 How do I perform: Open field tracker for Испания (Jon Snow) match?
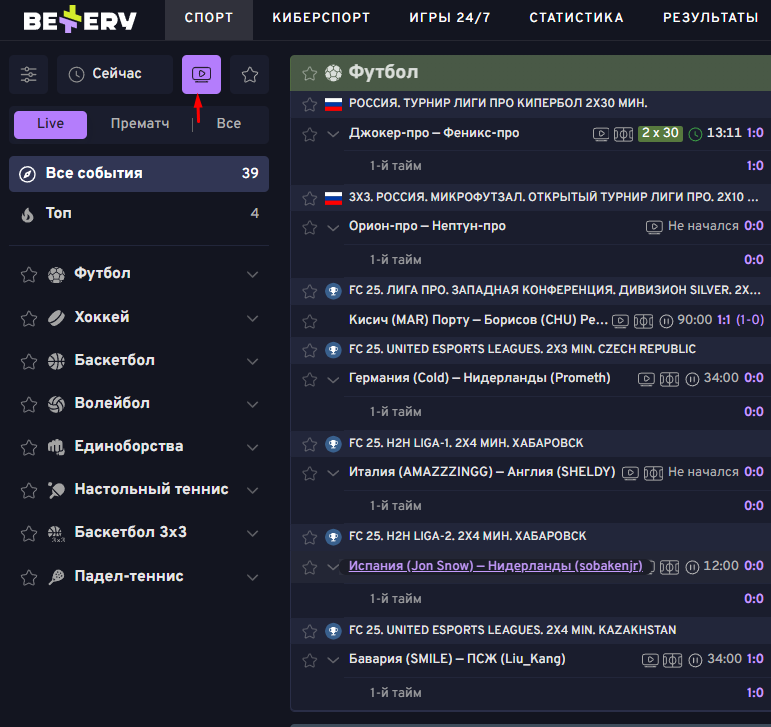pyautogui.click(x=669, y=567)
